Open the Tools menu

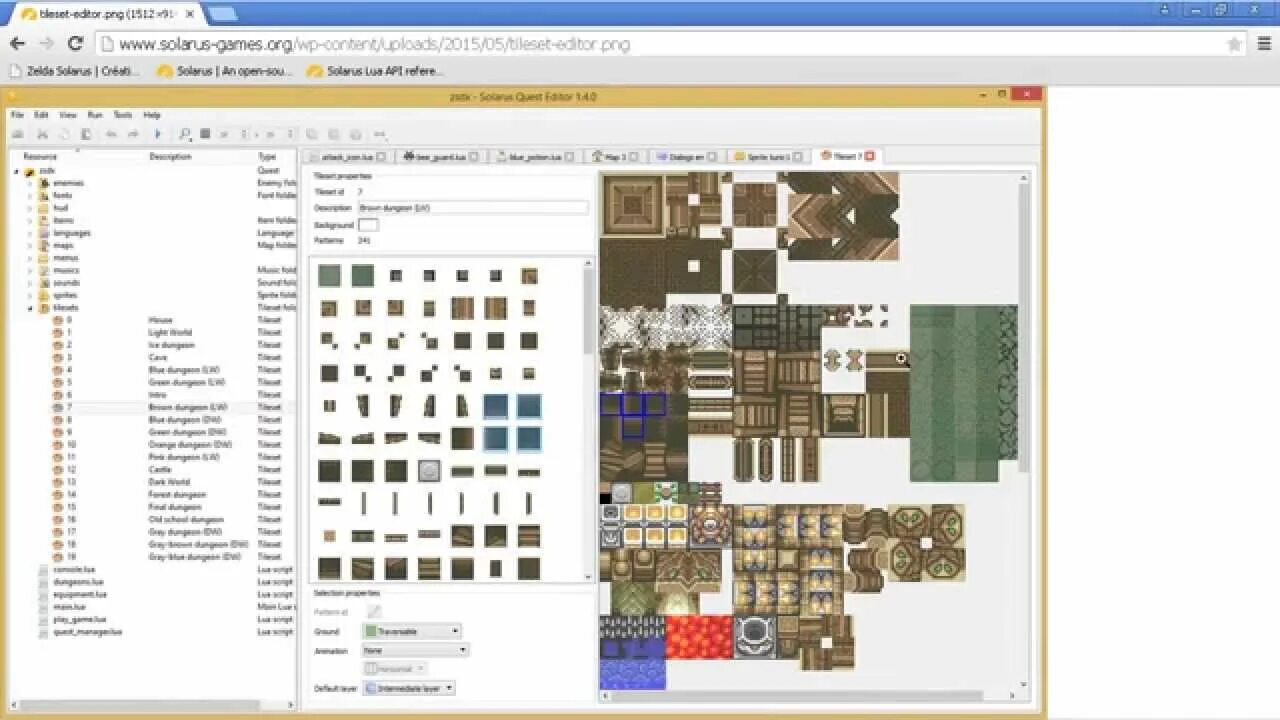[122, 115]
